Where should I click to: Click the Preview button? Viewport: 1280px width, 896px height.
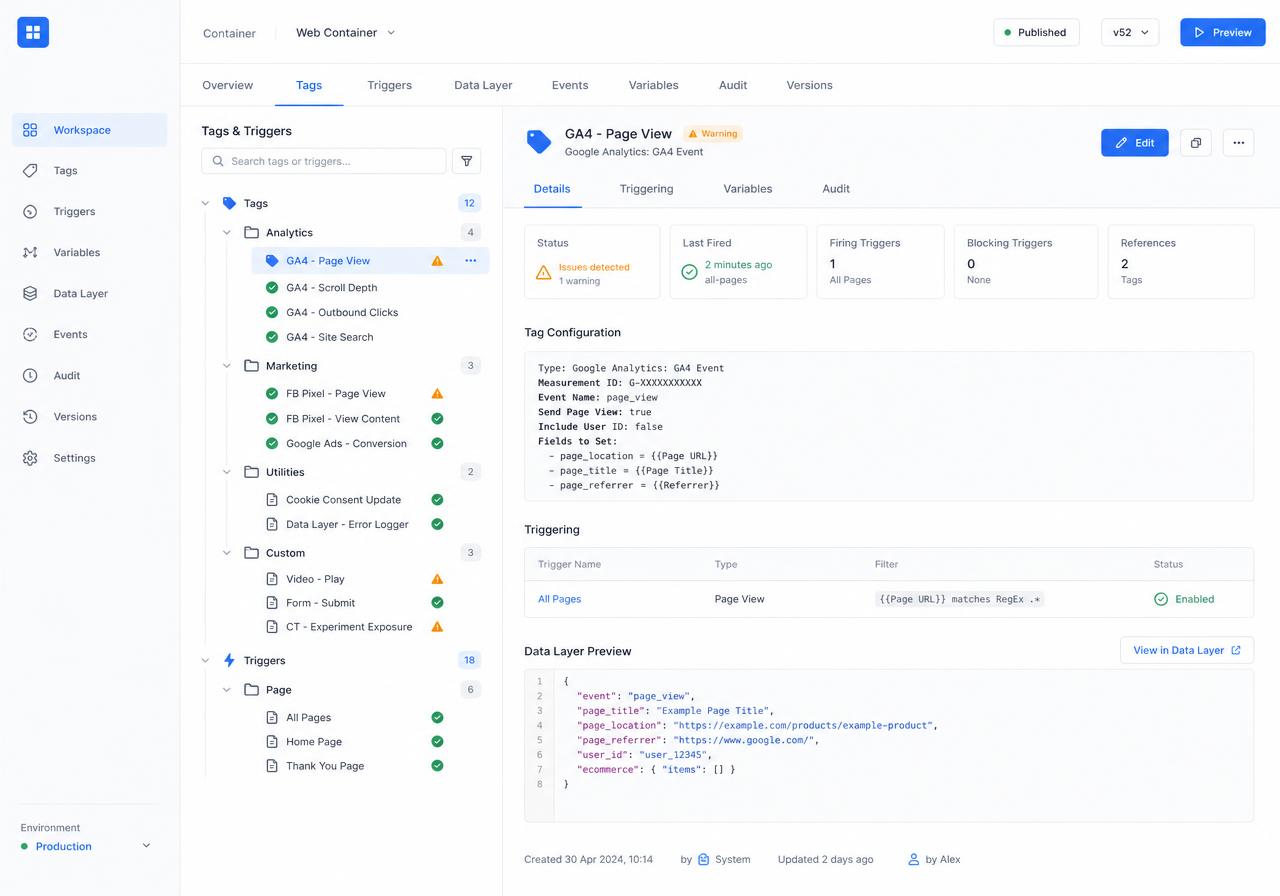point(1223,32)
